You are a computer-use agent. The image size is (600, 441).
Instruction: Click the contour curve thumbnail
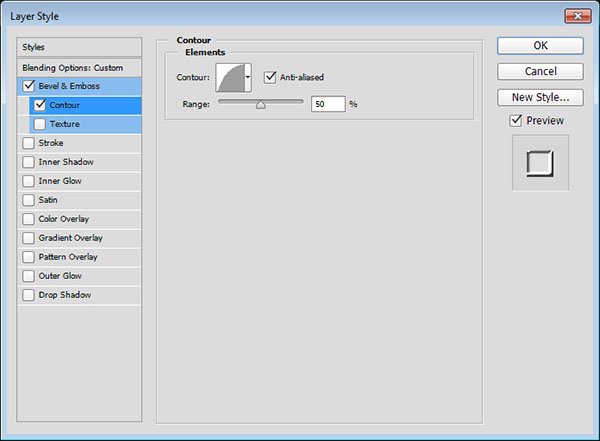230,78
